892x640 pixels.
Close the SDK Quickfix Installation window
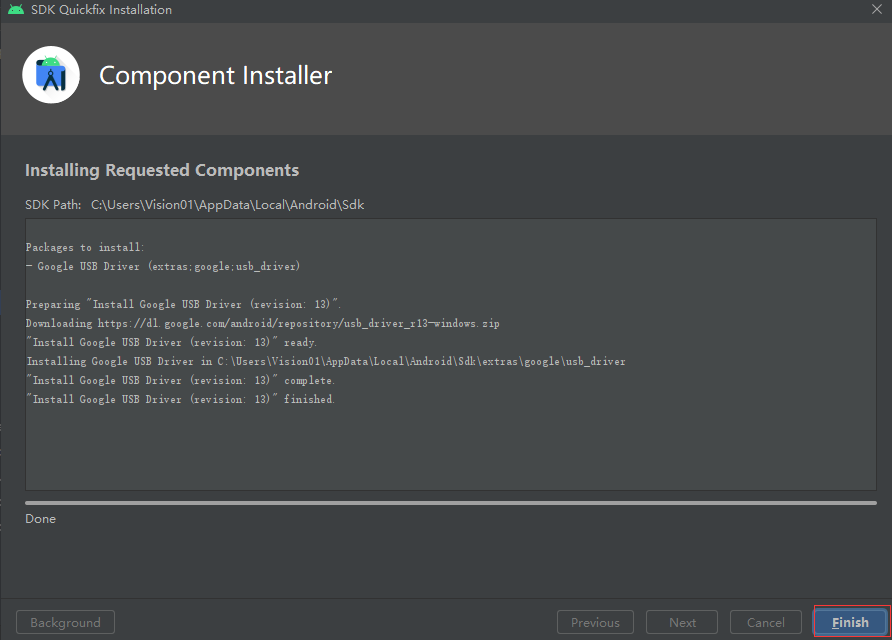pyautogui.click(x=876, y=10)
